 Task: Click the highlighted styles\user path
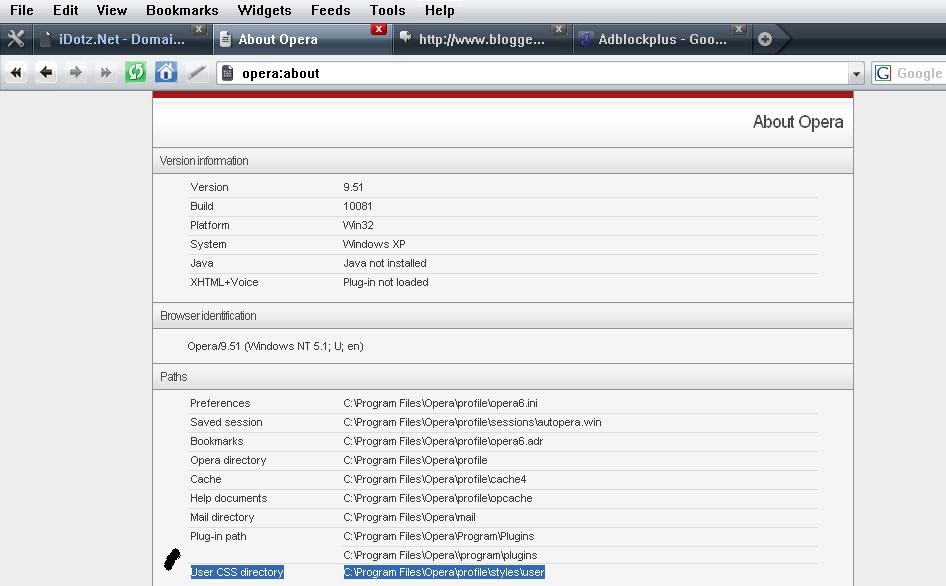[444, 572]
